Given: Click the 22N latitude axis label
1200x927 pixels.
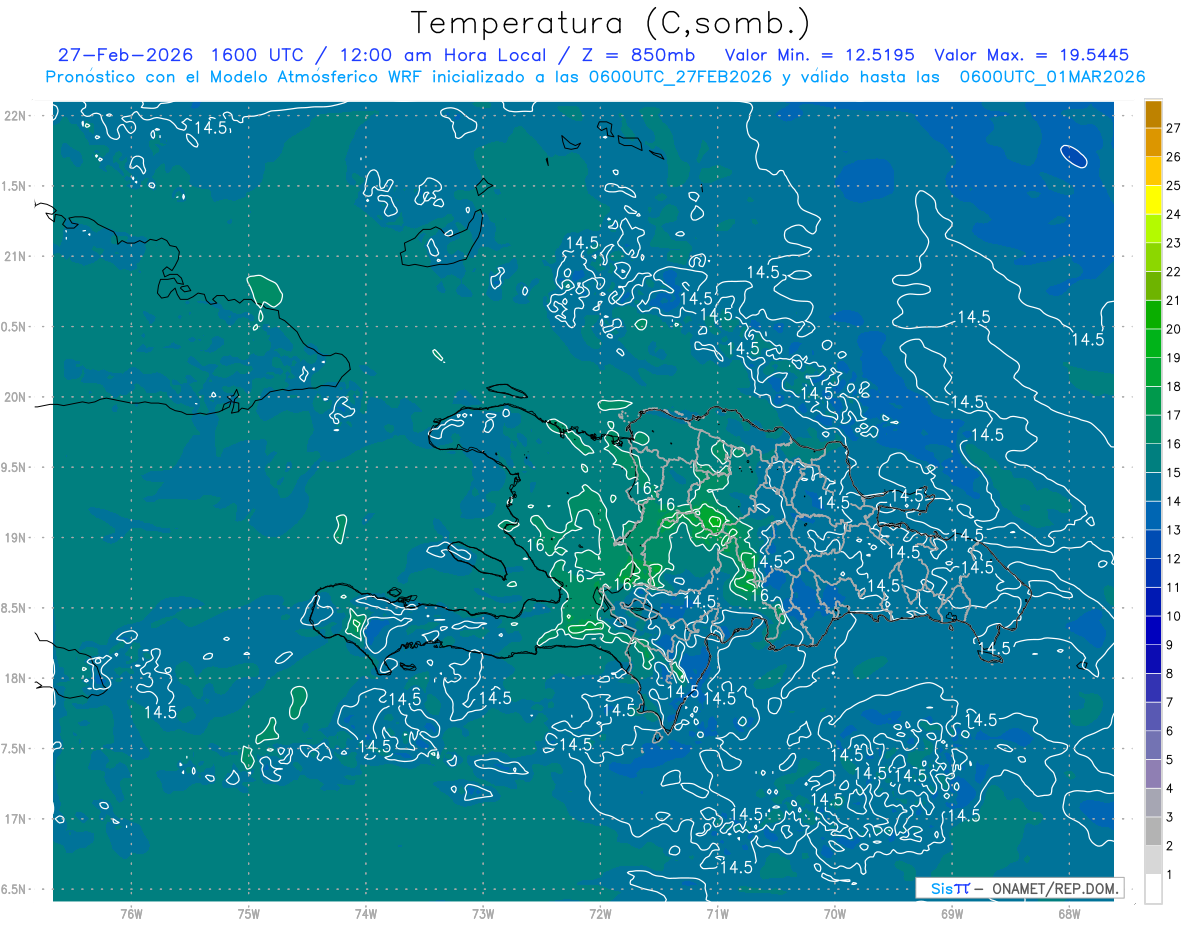Looking at the screenshot, I should 15,116.
